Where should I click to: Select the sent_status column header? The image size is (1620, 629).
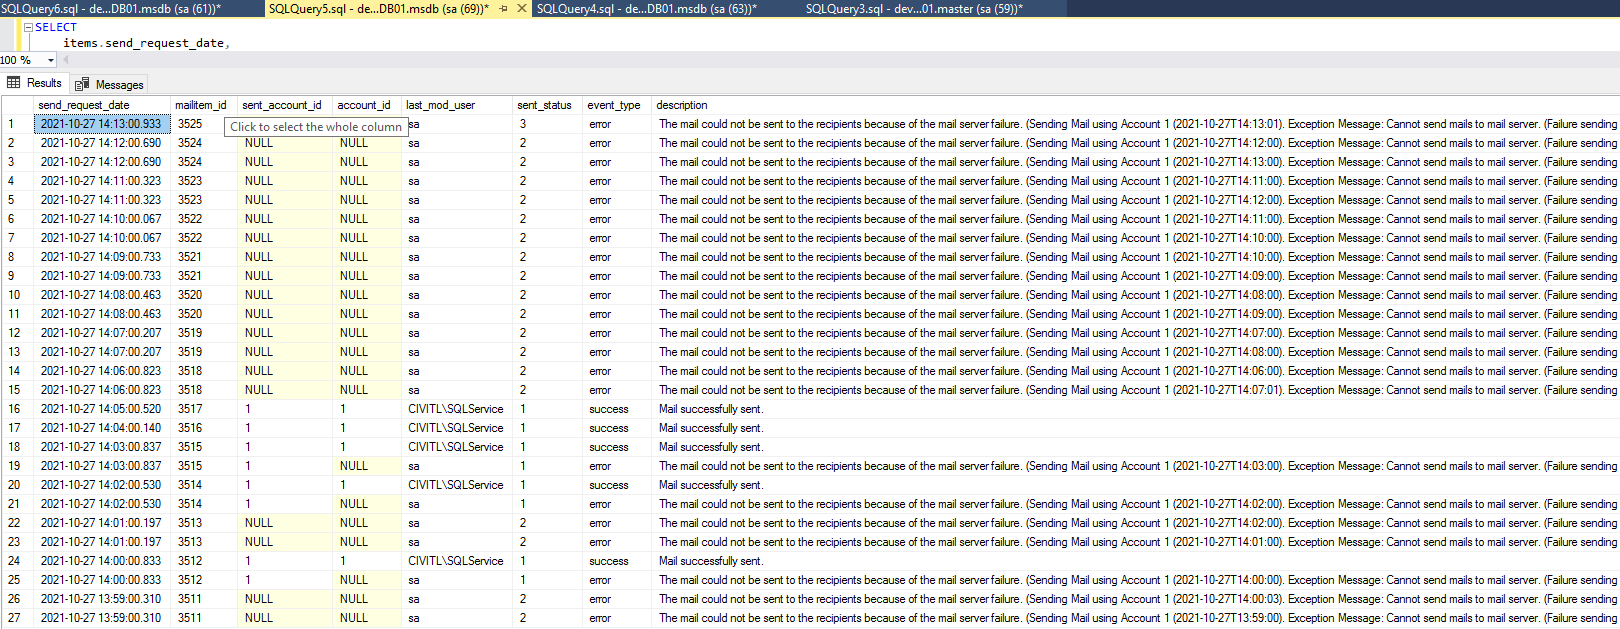(548, 105)
